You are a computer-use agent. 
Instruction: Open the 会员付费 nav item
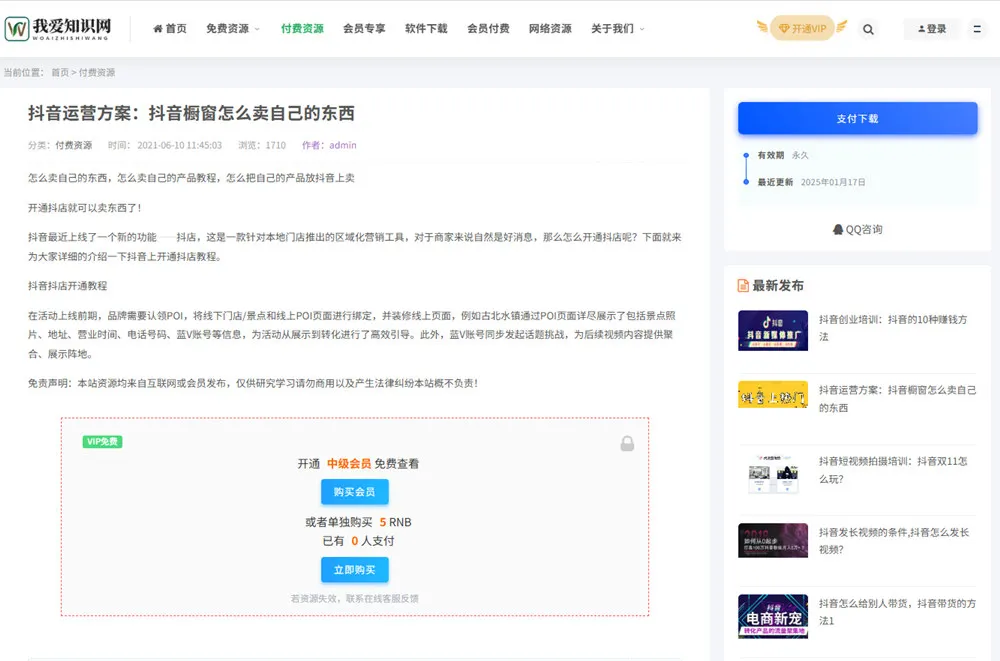tap(488, 29)
